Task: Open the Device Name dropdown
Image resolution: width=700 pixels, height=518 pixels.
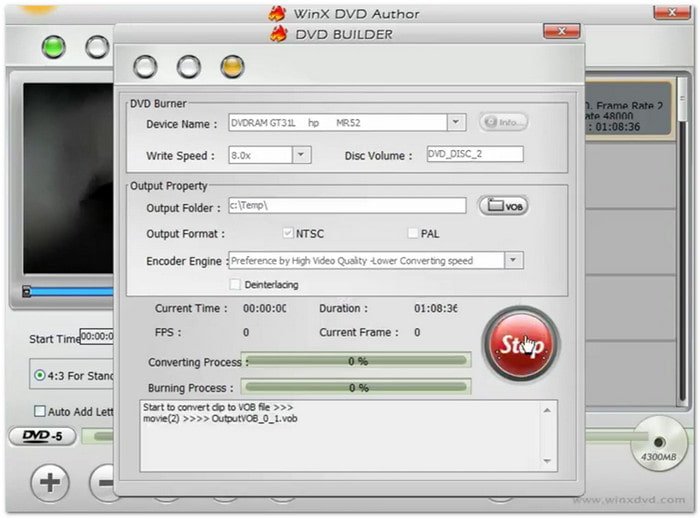Action: click(456, 123)
